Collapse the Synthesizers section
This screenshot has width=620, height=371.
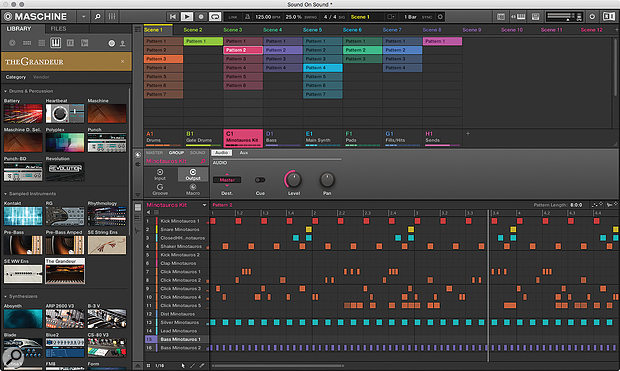(x=6, y=296)
